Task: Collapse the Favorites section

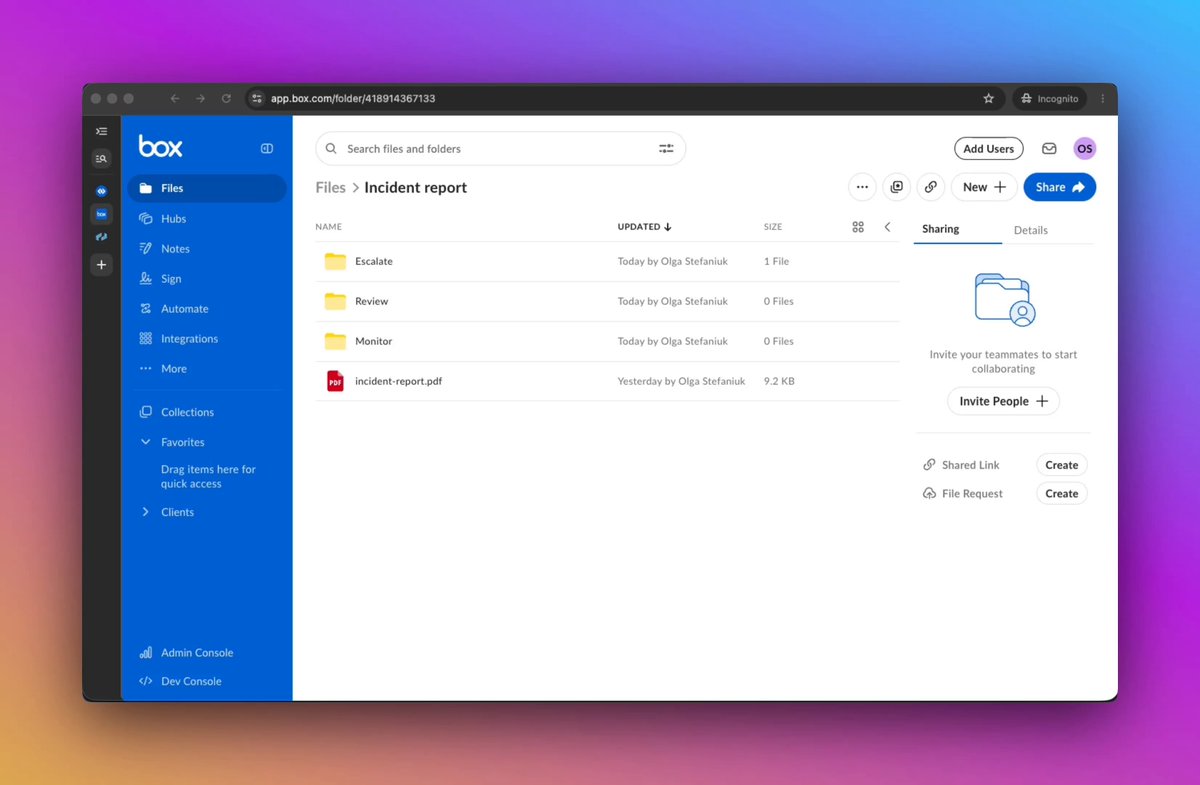Action: (146, 442)
